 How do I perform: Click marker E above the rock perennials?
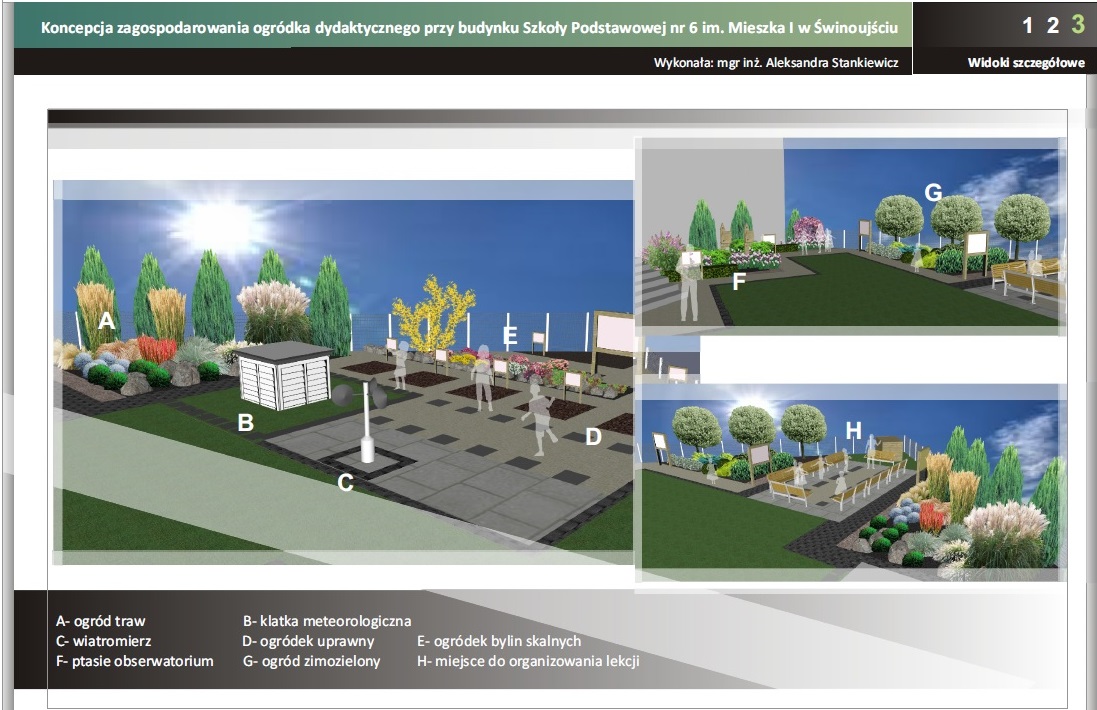[x=510, y=336]
